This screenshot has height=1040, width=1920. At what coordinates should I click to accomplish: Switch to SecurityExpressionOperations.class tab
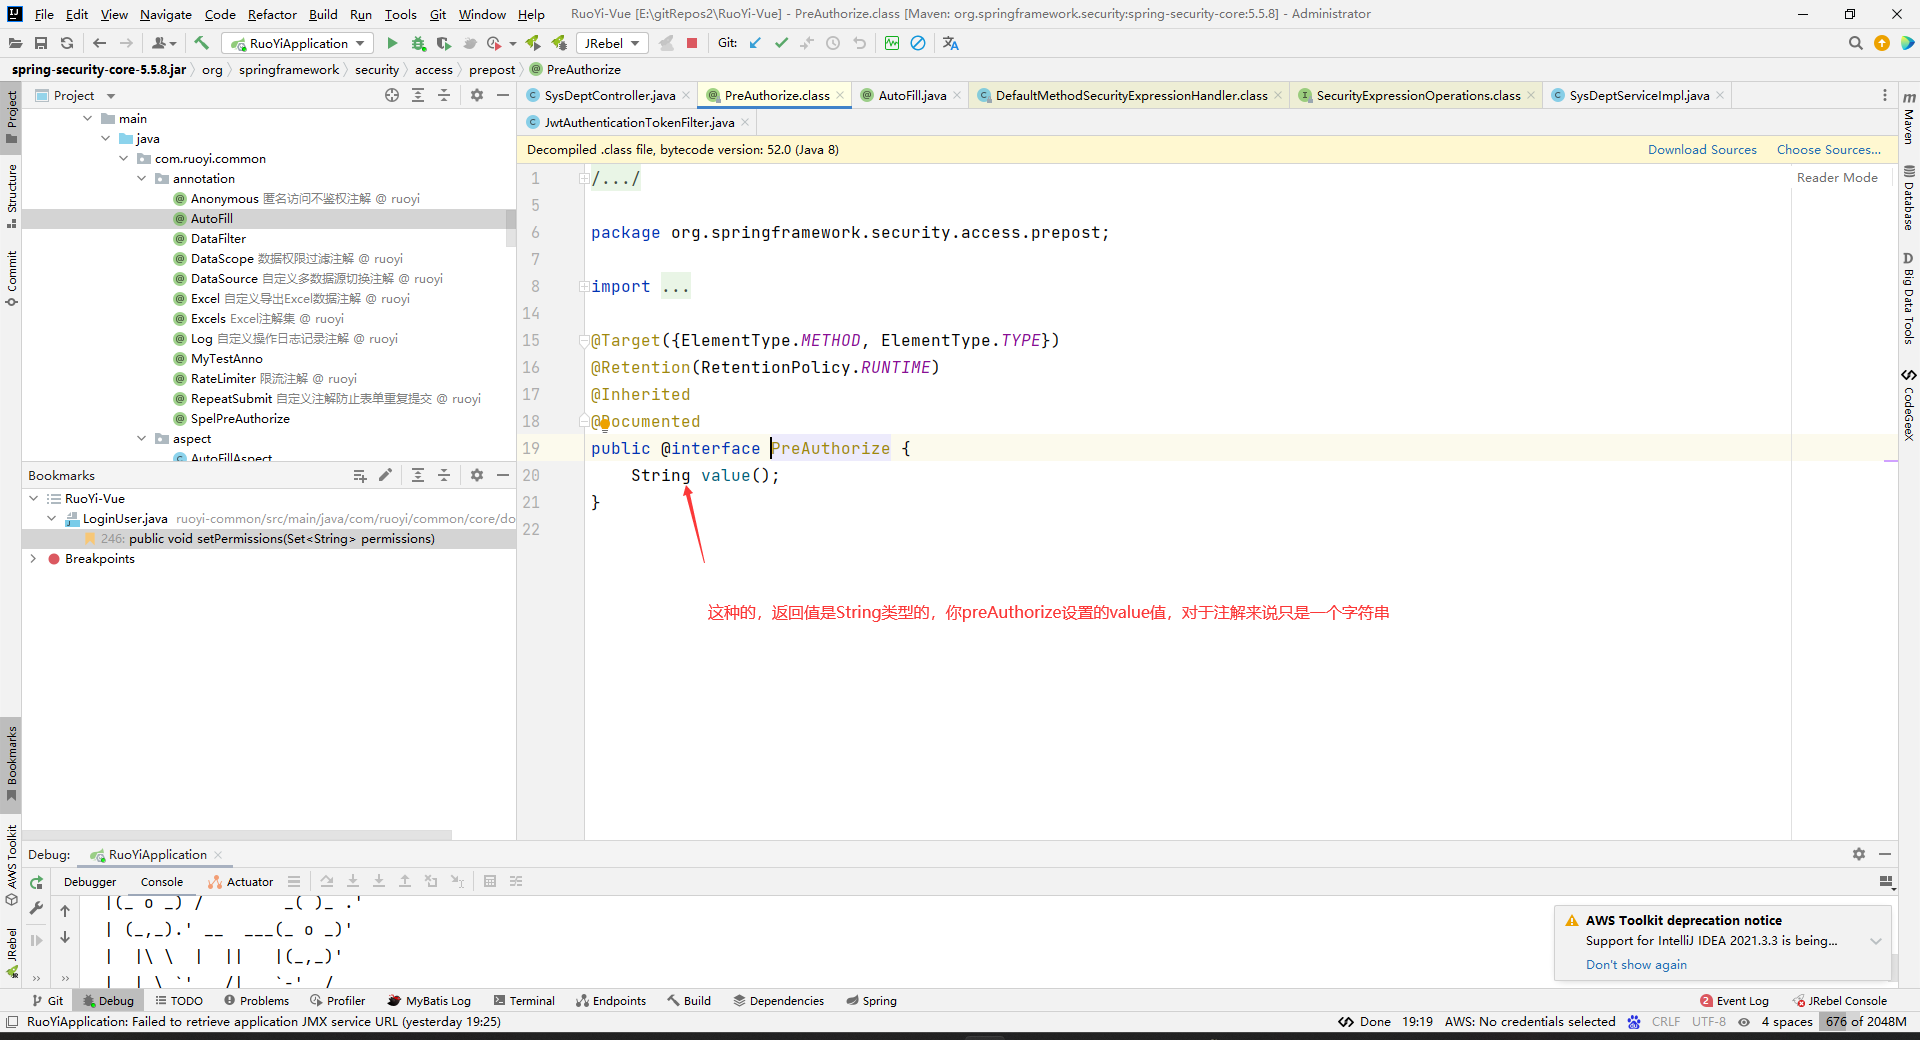[1417, 95]
